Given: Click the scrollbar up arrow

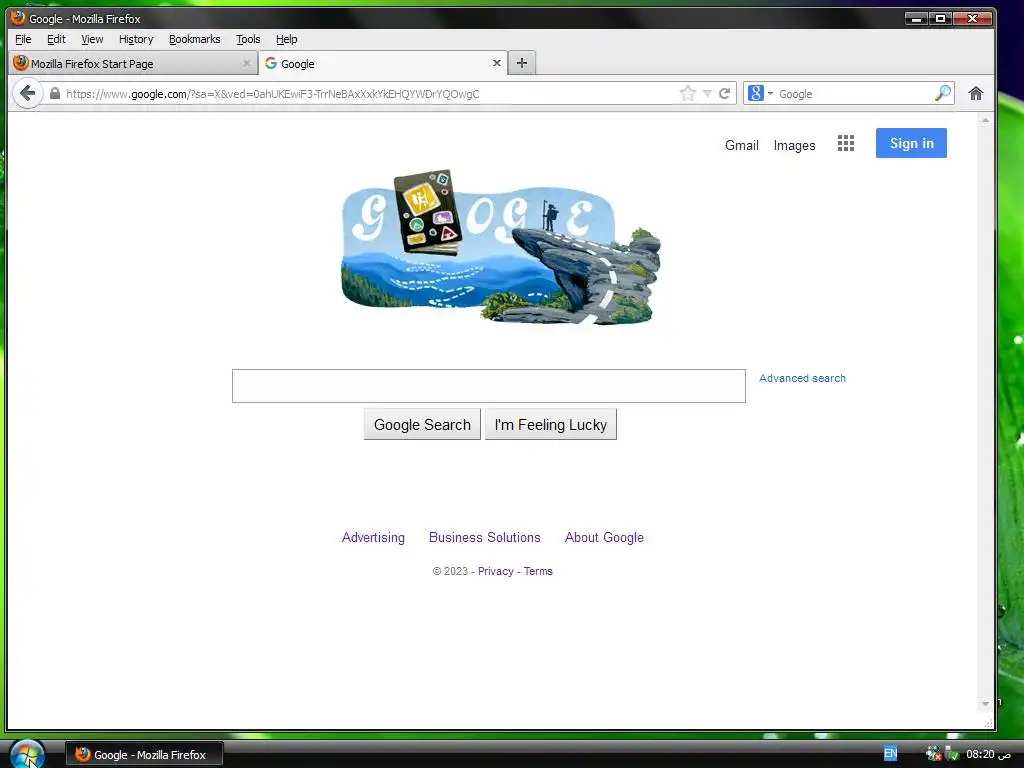Looking at the screenshot, I should pos(985,121).
